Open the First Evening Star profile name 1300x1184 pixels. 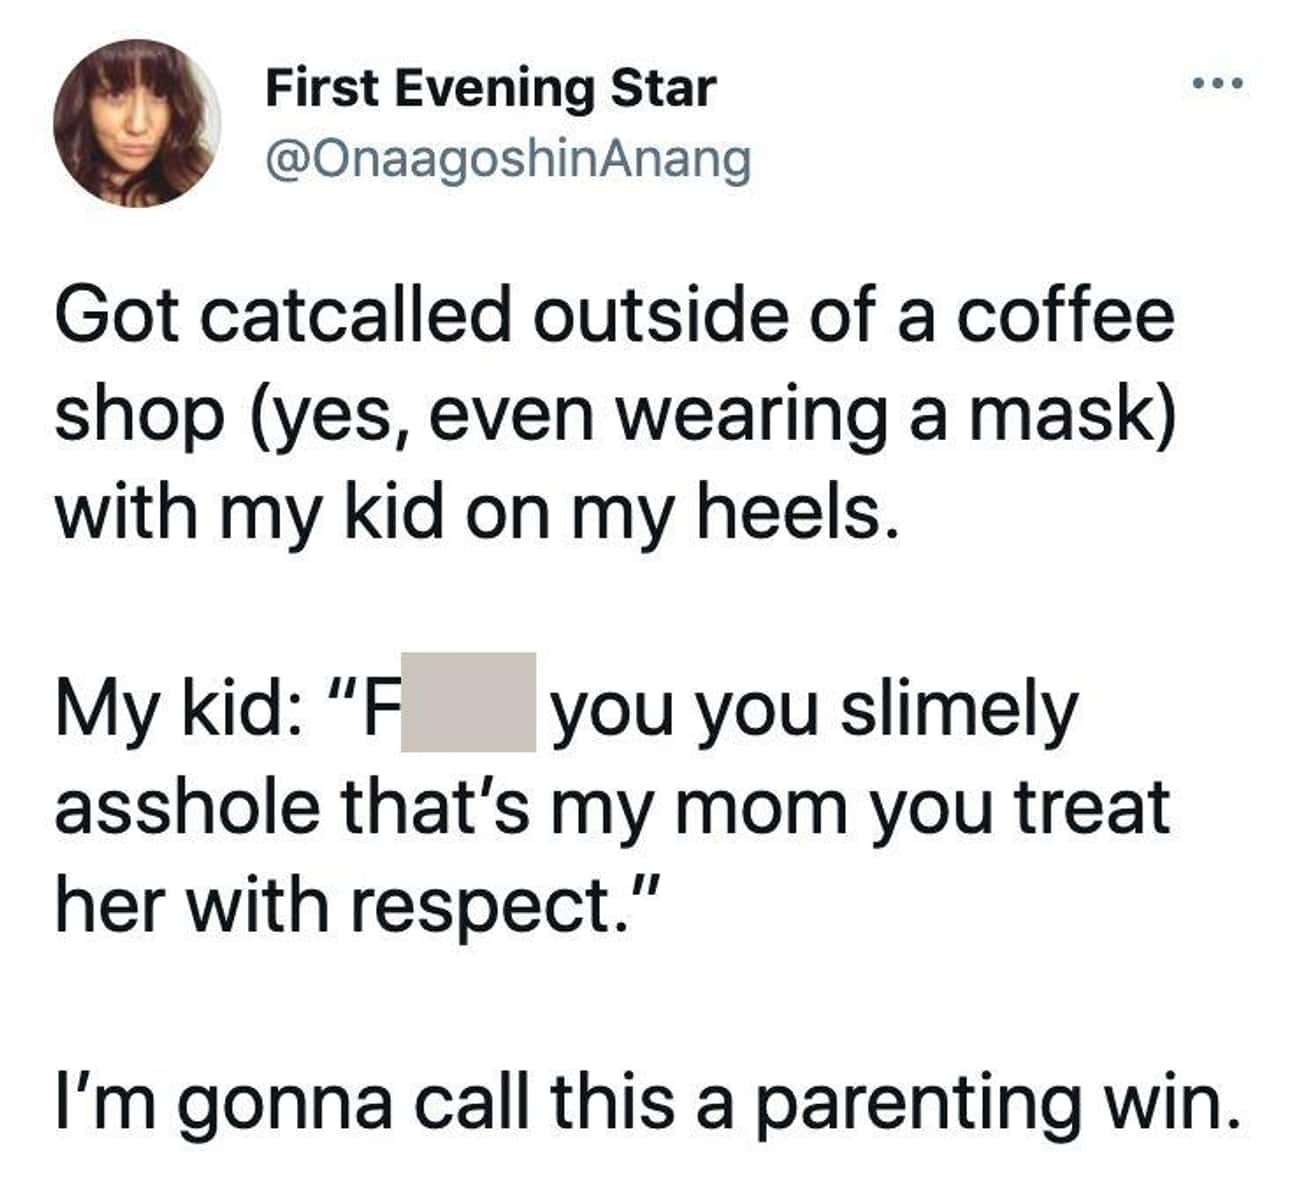pyautogui.click(x=490, y=89)
